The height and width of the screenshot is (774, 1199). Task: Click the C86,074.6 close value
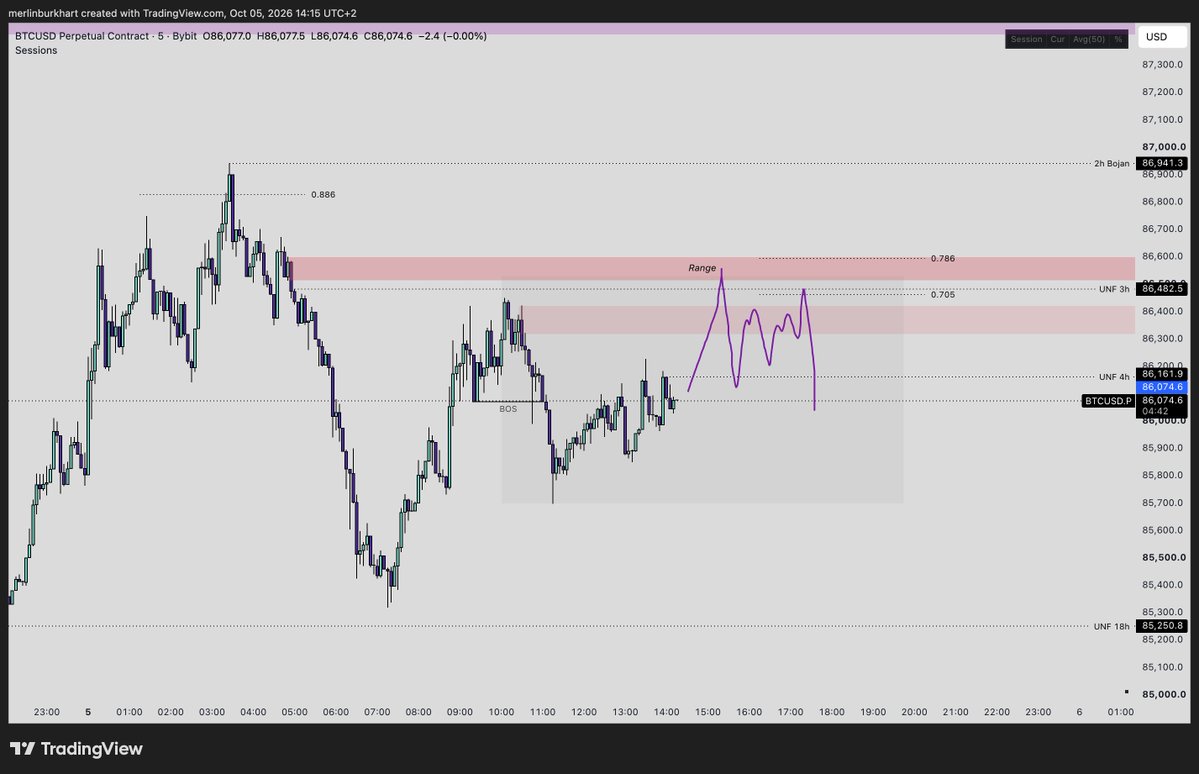pyautogui.click(x=388, y=36)
